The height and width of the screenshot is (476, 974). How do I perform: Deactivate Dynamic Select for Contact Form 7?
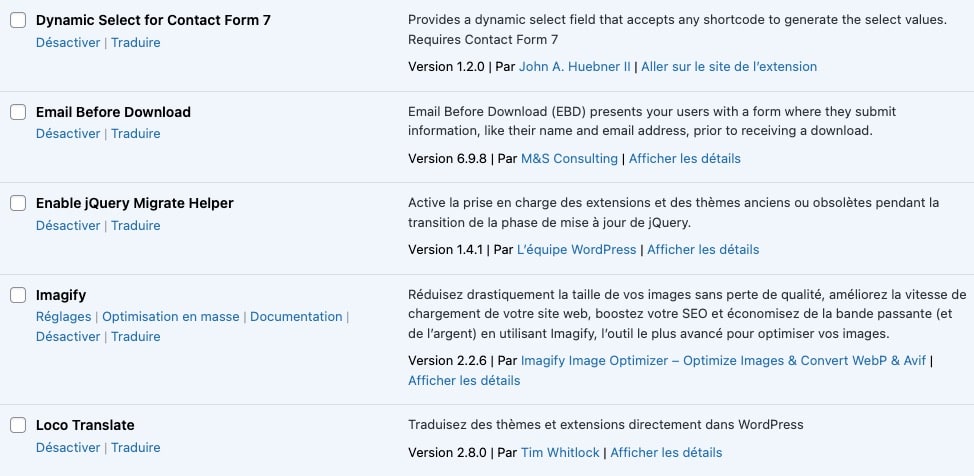pos(68,42)
